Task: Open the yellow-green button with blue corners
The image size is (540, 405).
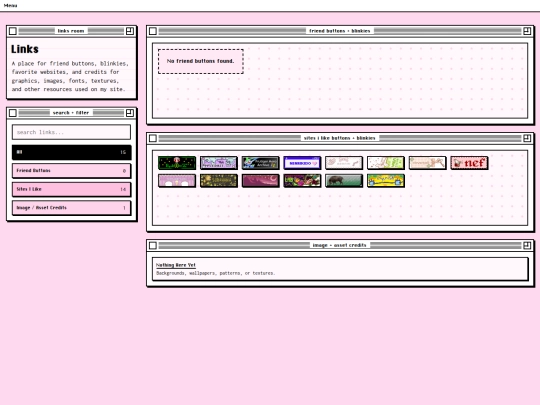Action: 386,180
